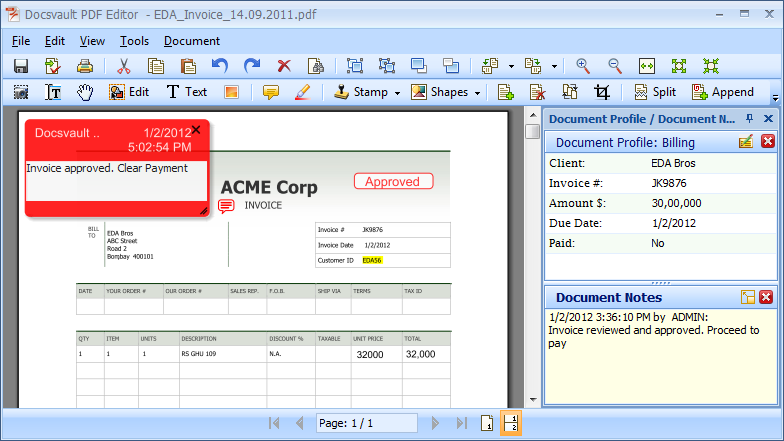Click the Client value EDA Bros

coord(673,163)
